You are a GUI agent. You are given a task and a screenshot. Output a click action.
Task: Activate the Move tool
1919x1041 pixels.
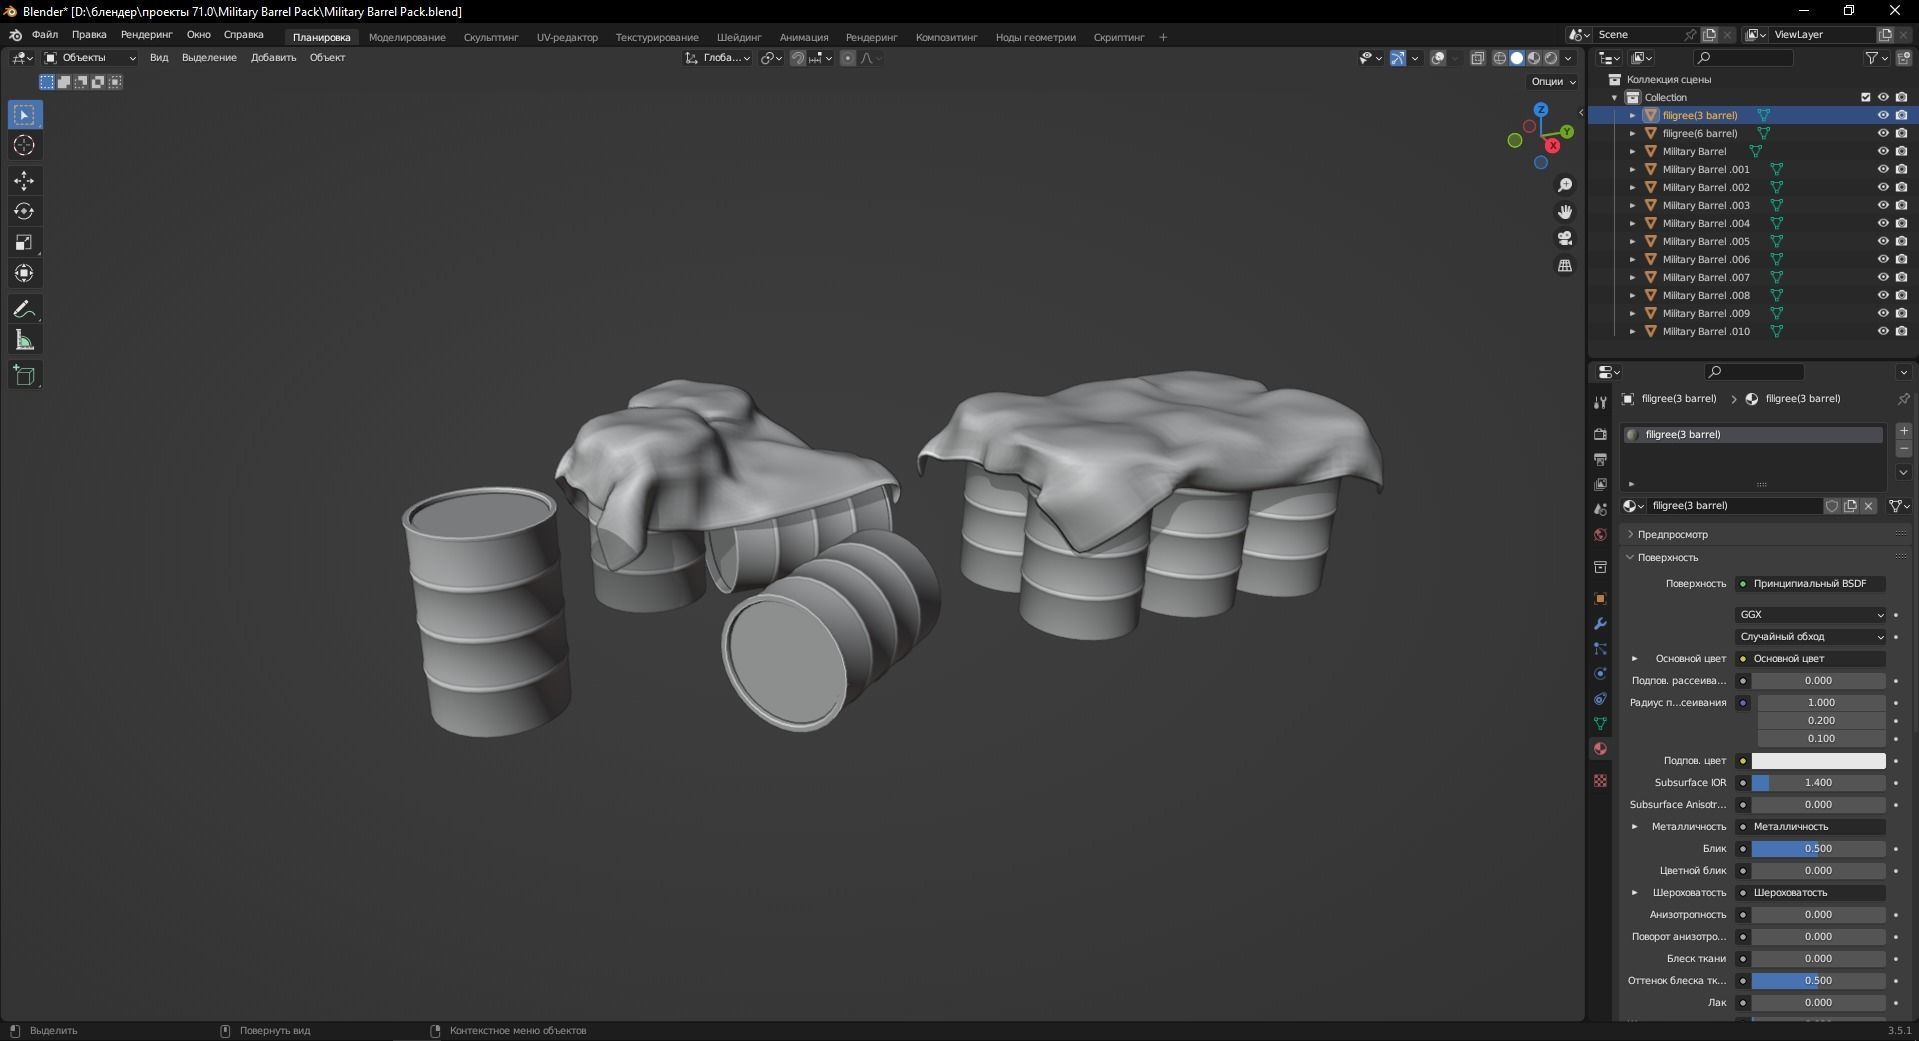(x=24, y=181)
